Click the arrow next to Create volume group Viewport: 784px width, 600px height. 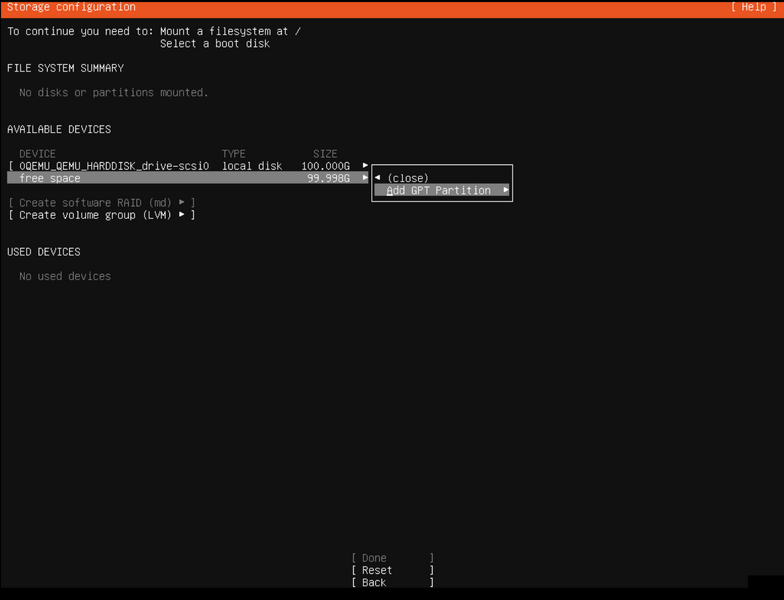[181, 215]
